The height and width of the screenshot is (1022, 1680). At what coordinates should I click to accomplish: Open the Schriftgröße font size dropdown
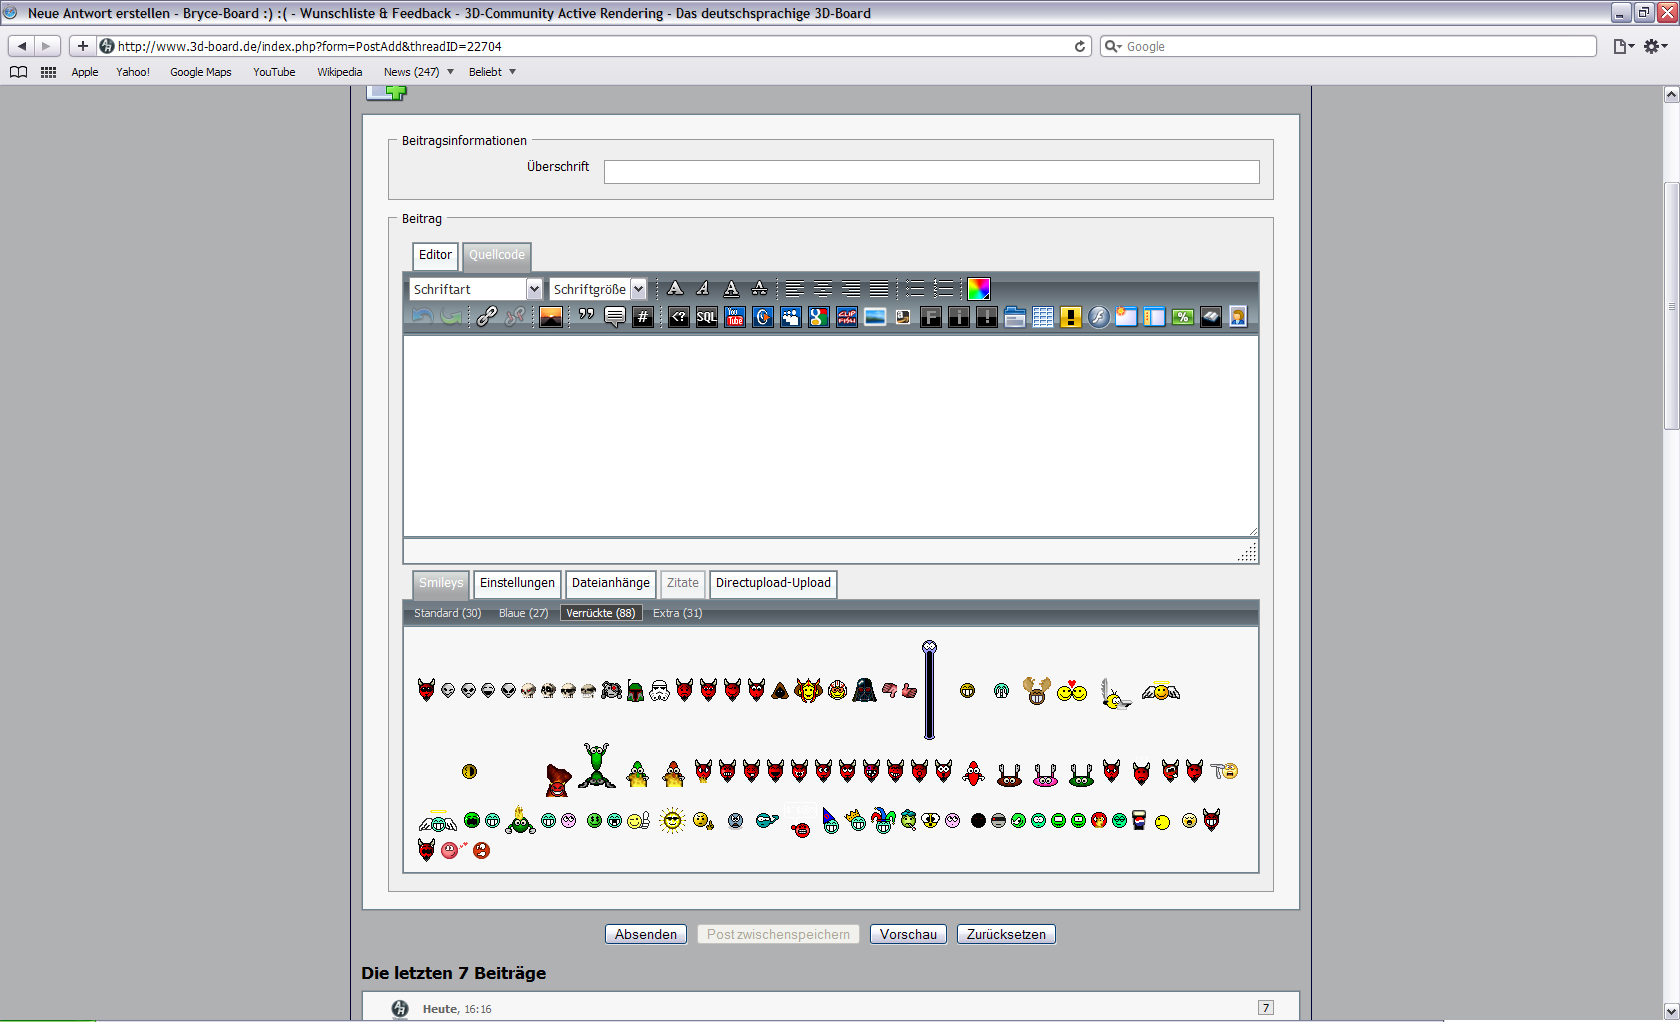click(x=598, y=289)
